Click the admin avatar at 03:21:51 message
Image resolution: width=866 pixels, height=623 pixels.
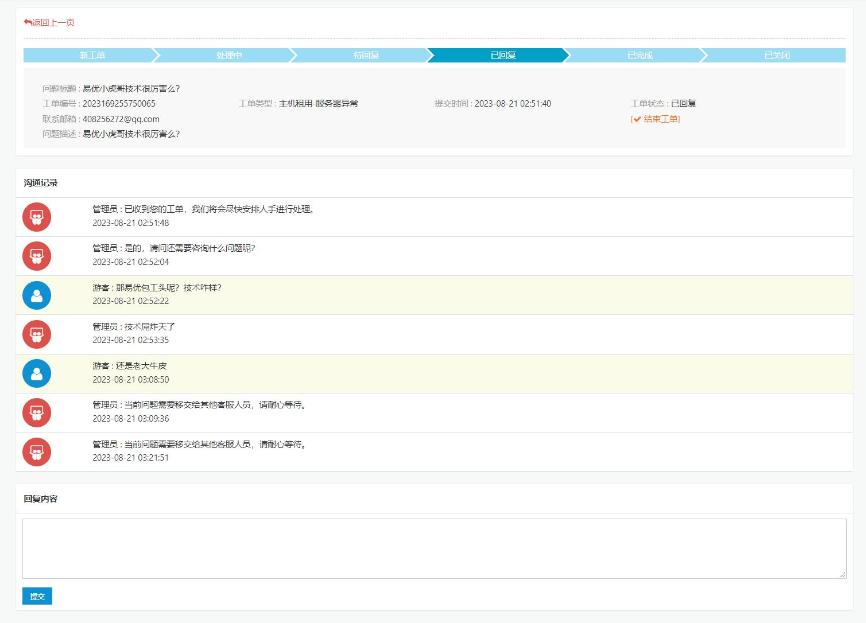(37, 451)
